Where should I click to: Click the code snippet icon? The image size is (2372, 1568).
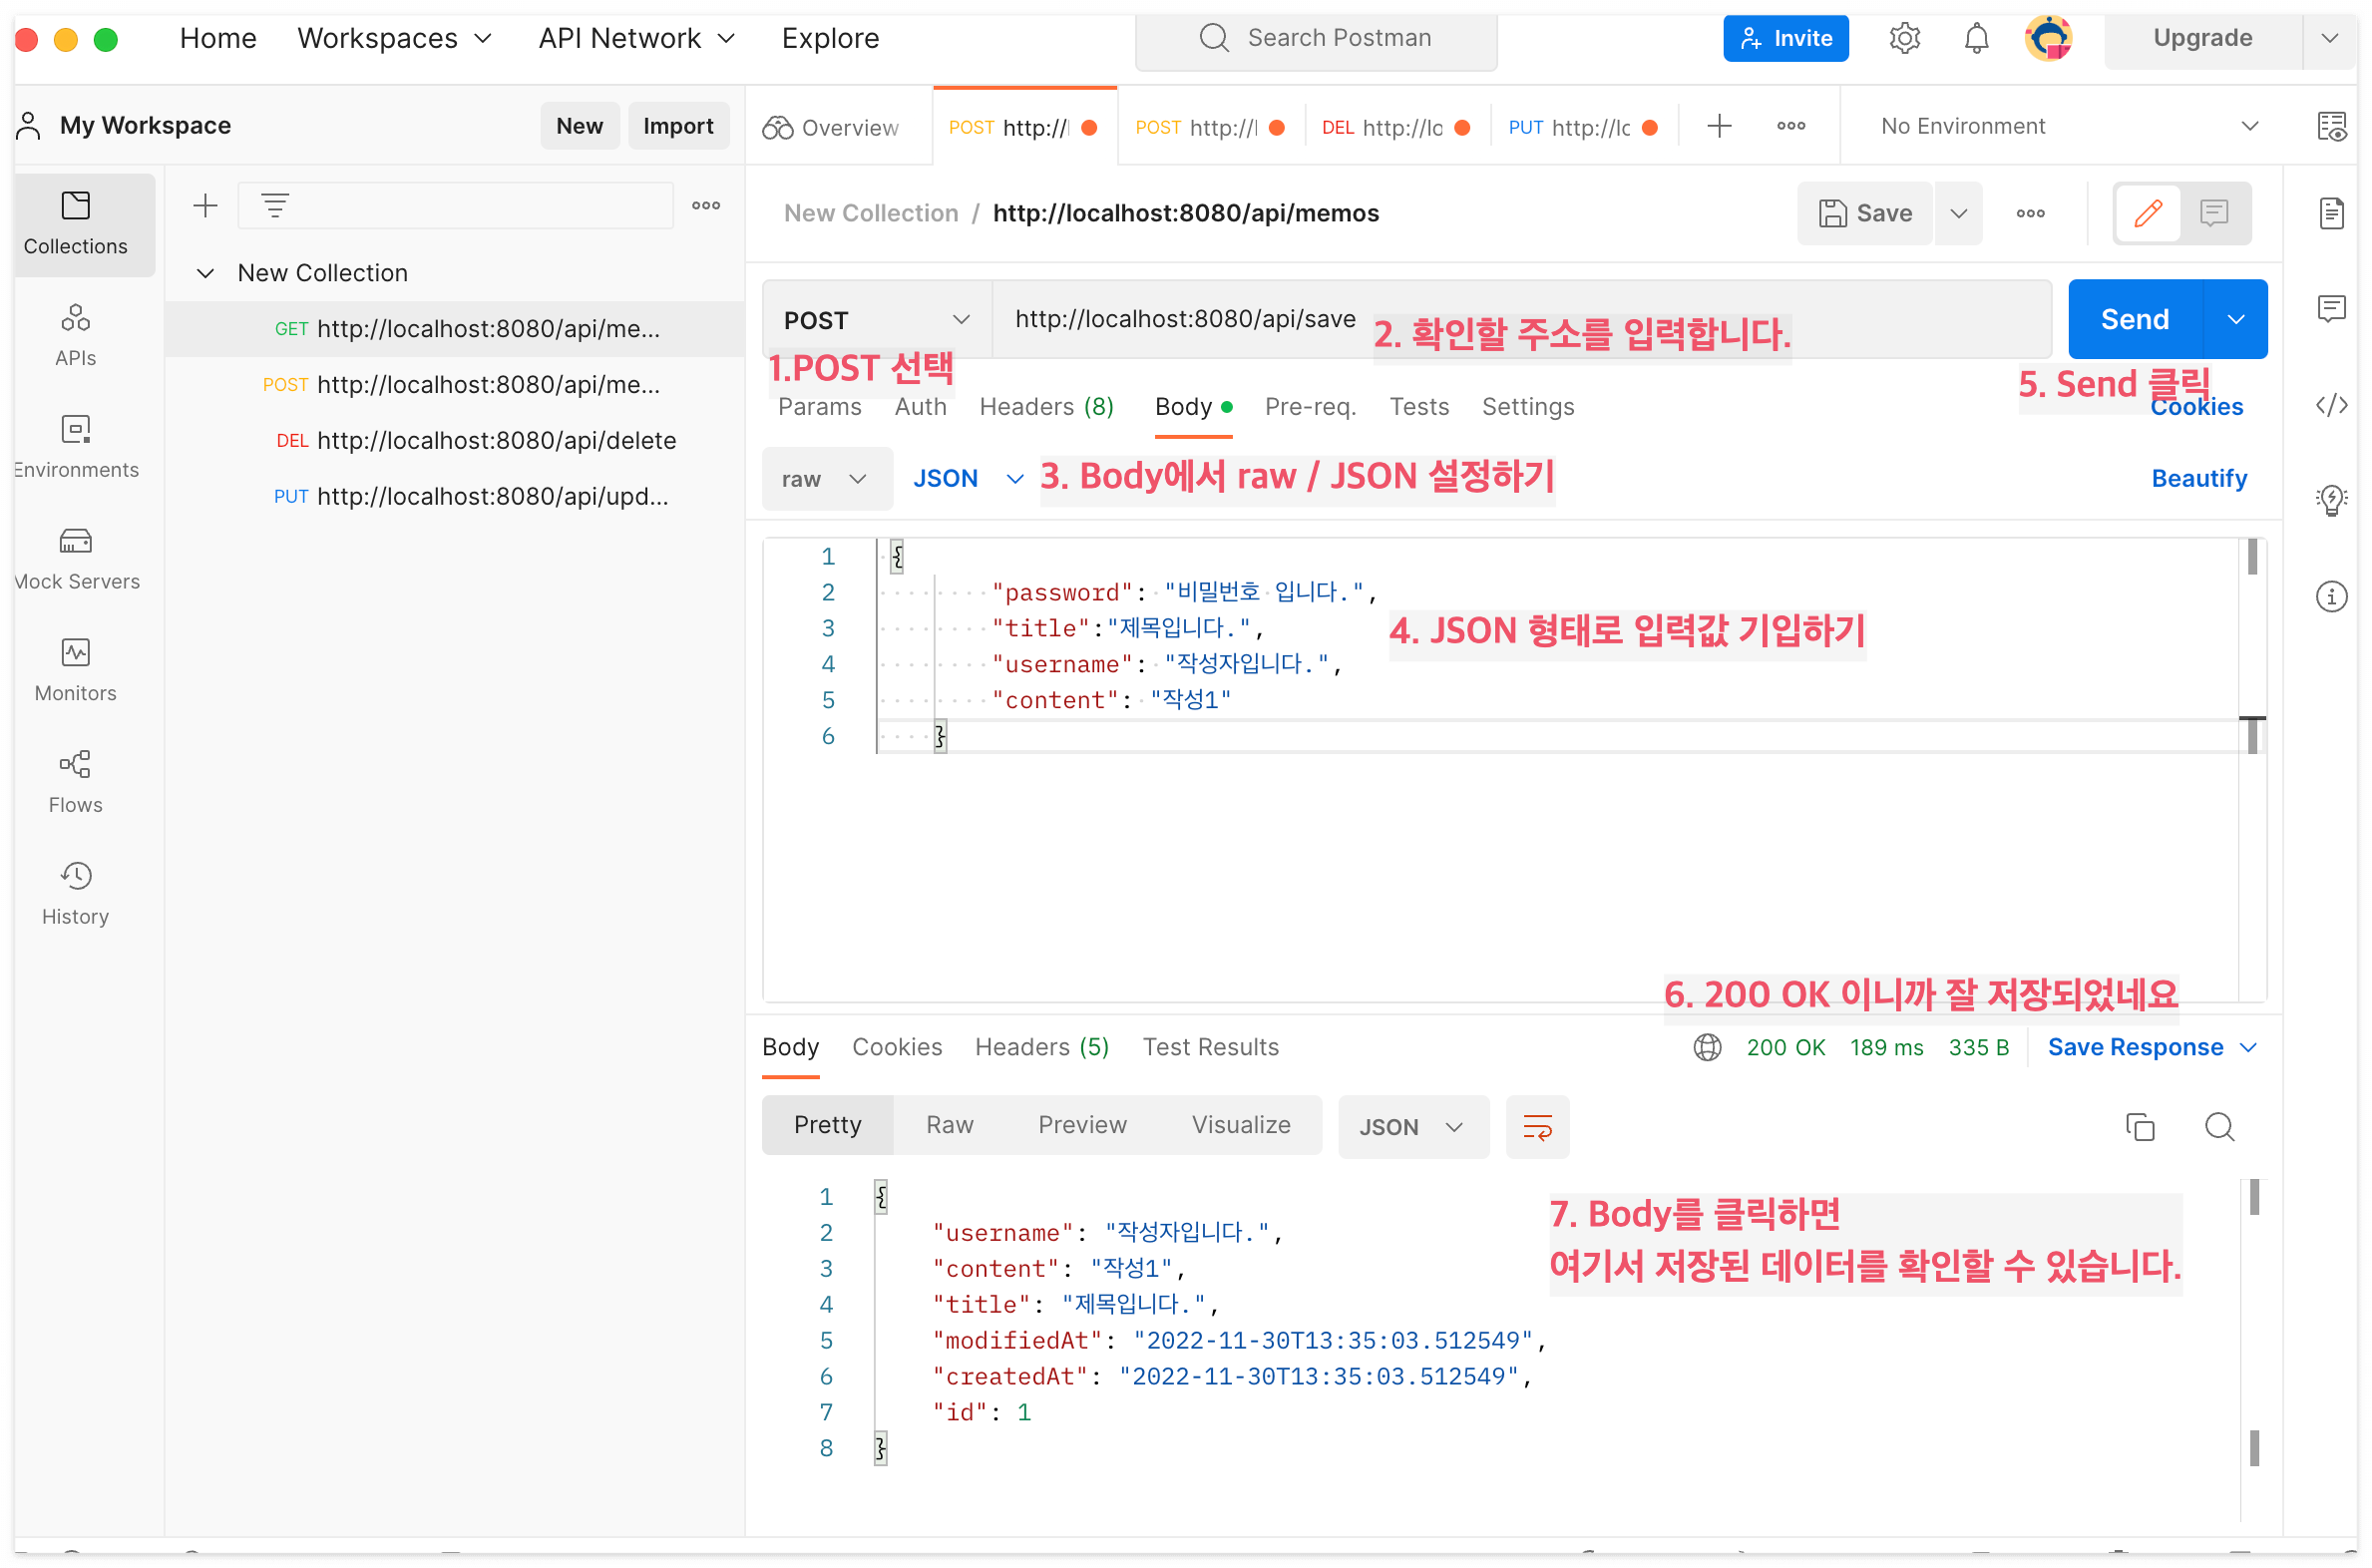point(2331,405)
